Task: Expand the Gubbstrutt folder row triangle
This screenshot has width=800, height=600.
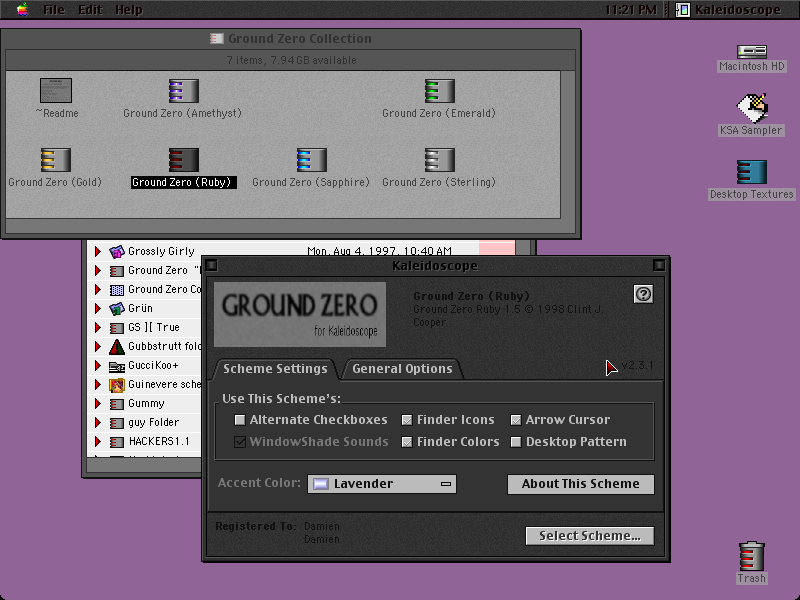Action: 97,346
